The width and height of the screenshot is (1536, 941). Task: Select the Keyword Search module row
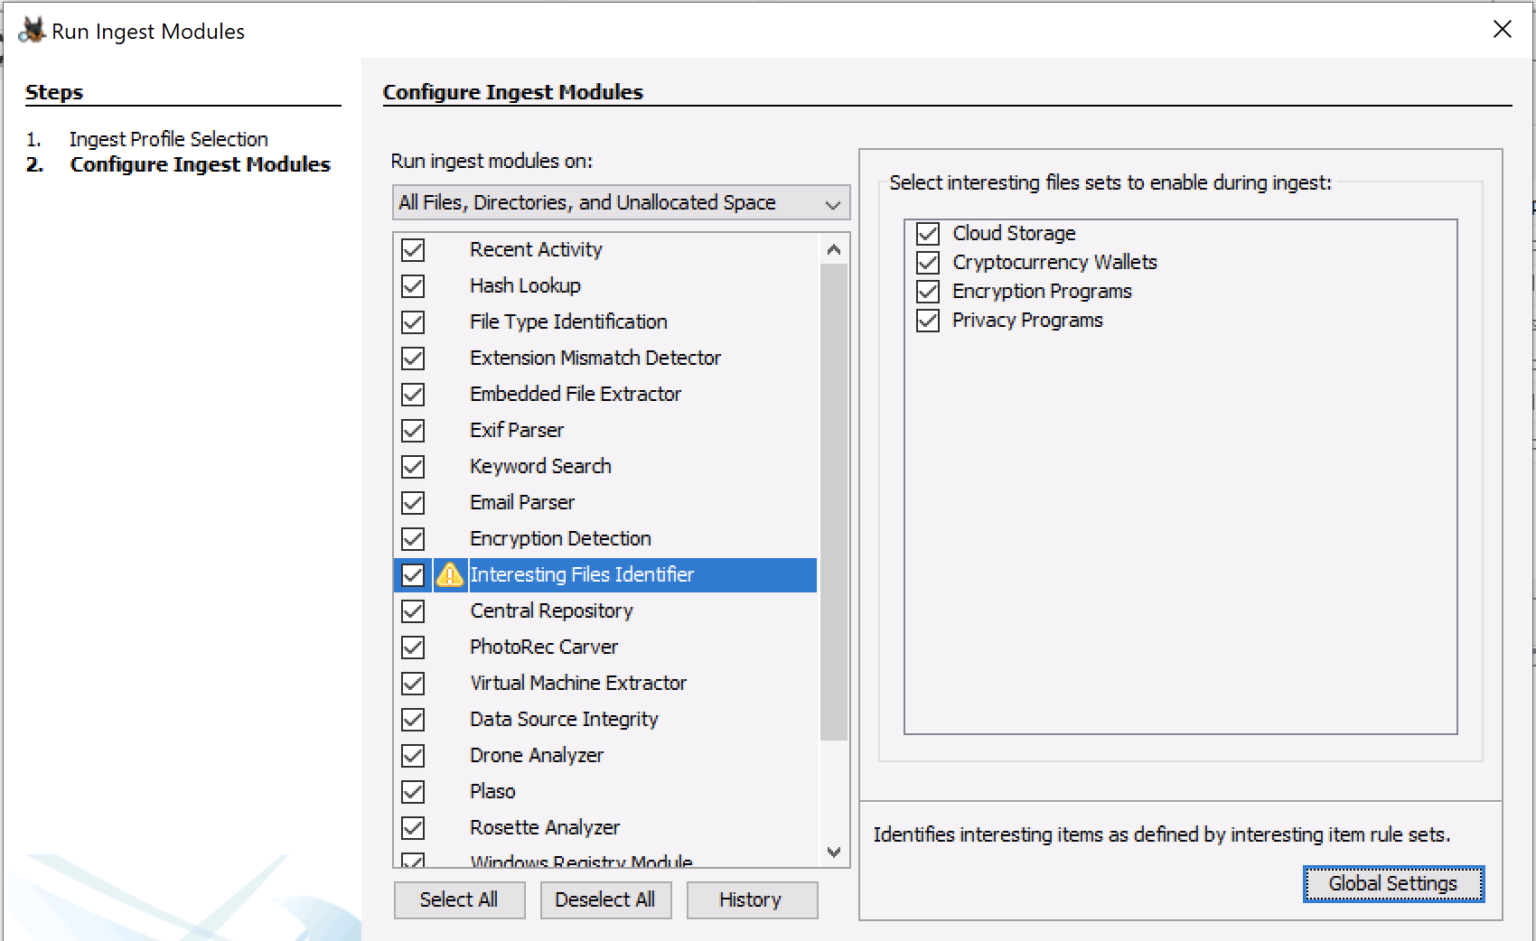(x=540, y=467)
